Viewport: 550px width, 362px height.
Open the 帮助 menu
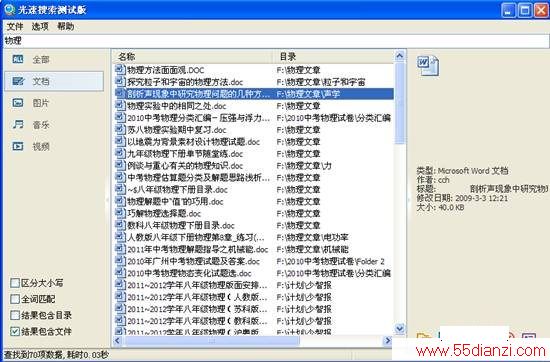[66, 26]
